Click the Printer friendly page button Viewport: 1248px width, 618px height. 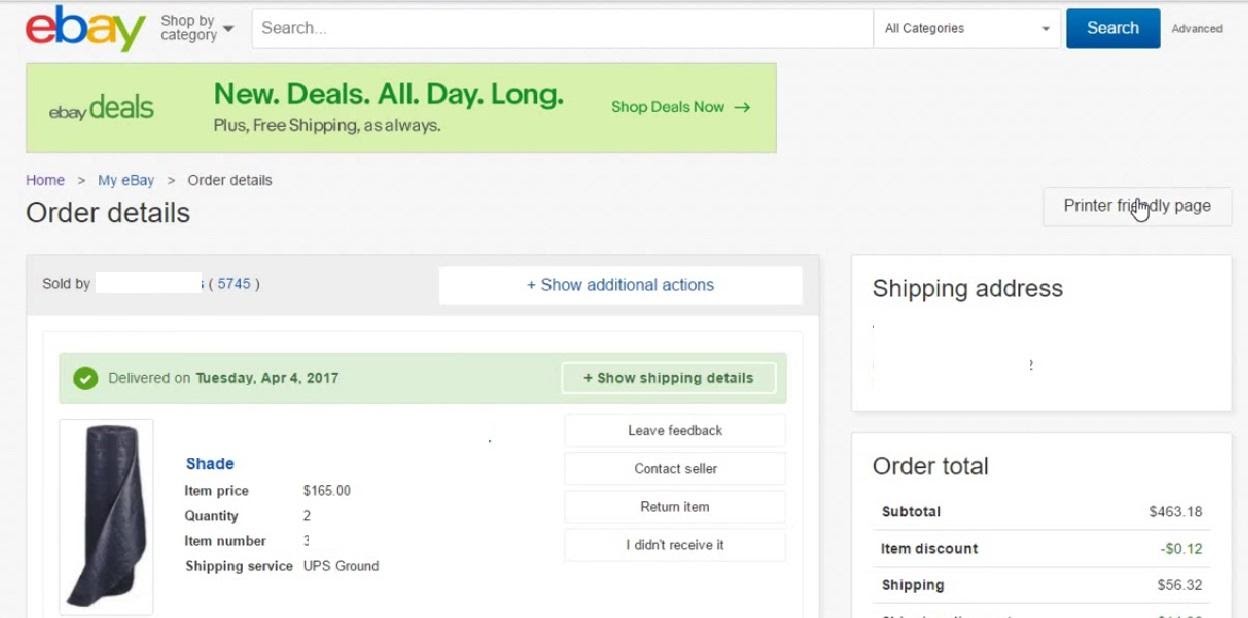coord(1137,206)
